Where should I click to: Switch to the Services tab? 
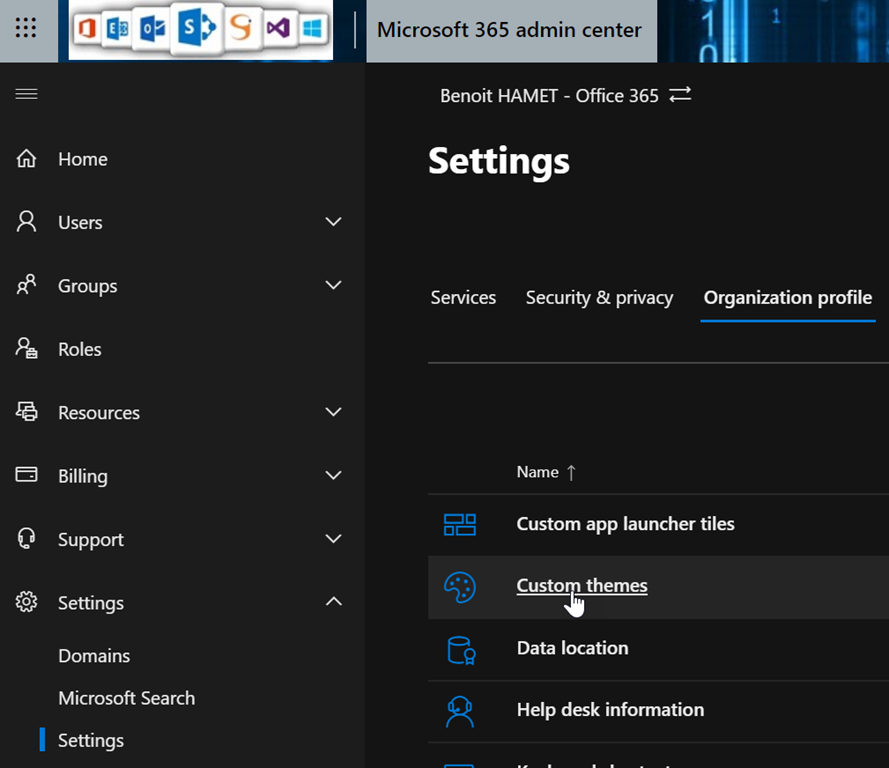pyautogui.click(x=463, y=298)
